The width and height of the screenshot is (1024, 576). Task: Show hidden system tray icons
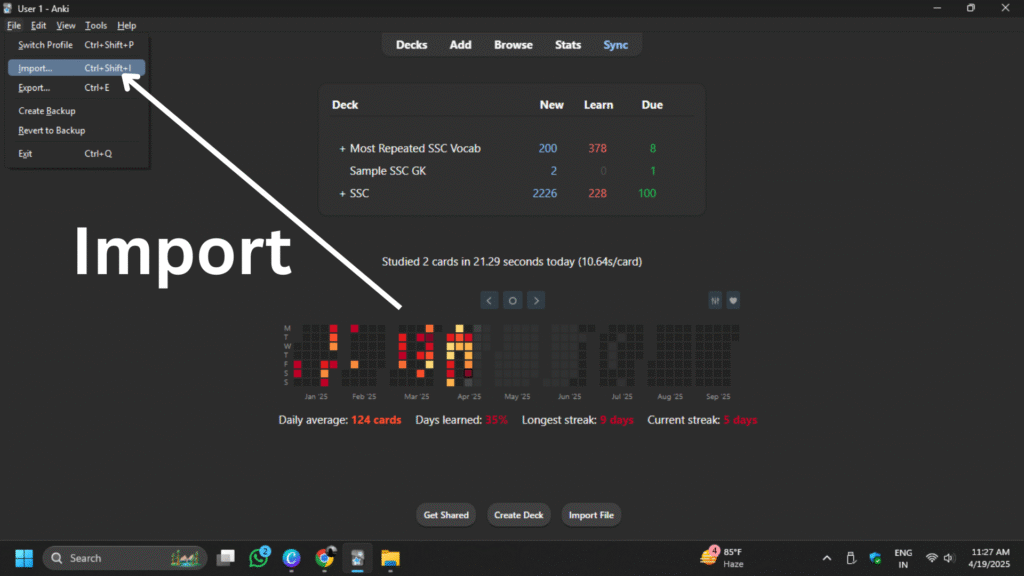(827, 558)
